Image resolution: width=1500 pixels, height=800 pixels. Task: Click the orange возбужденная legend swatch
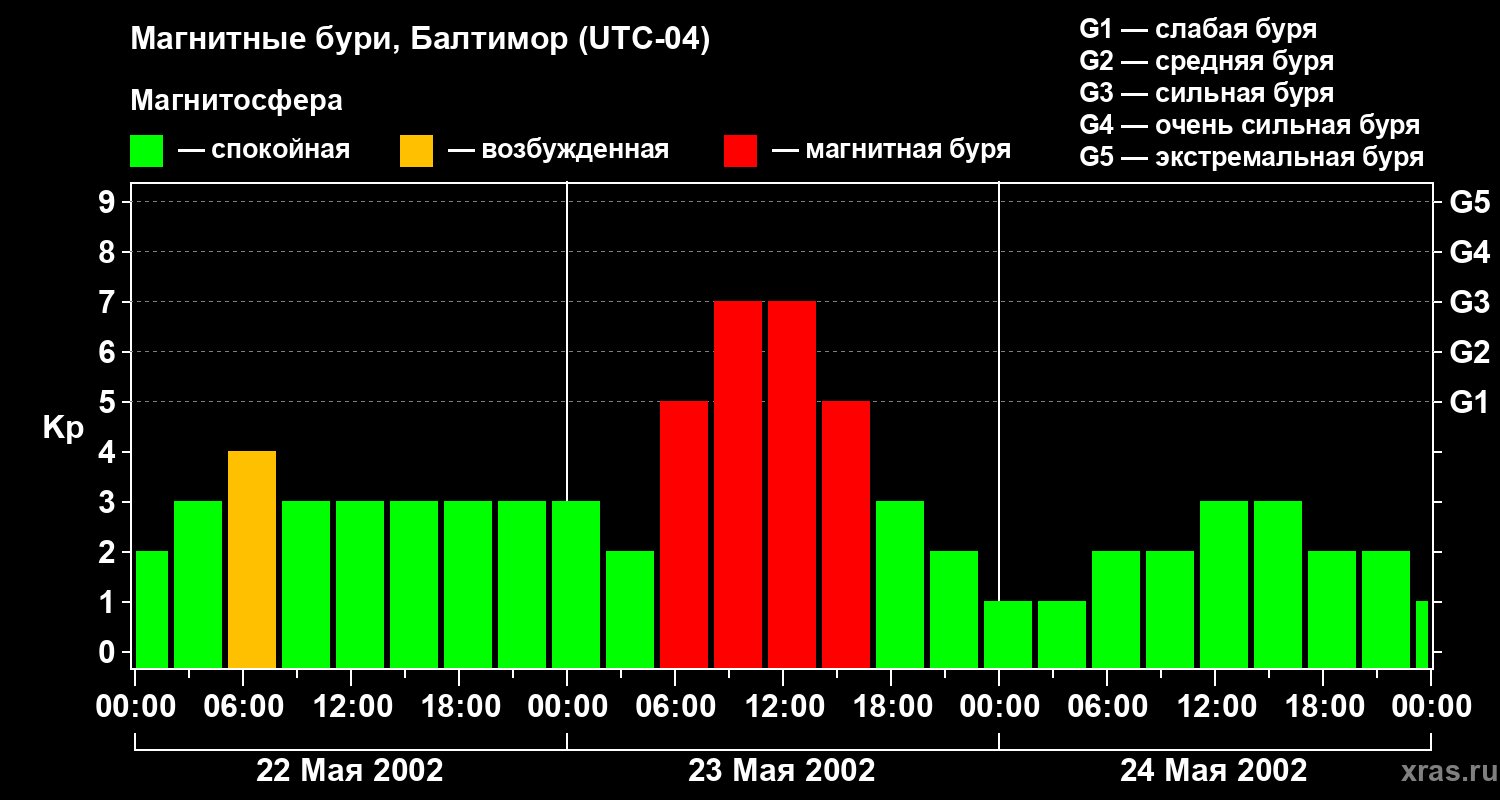[x=416, y=151]
